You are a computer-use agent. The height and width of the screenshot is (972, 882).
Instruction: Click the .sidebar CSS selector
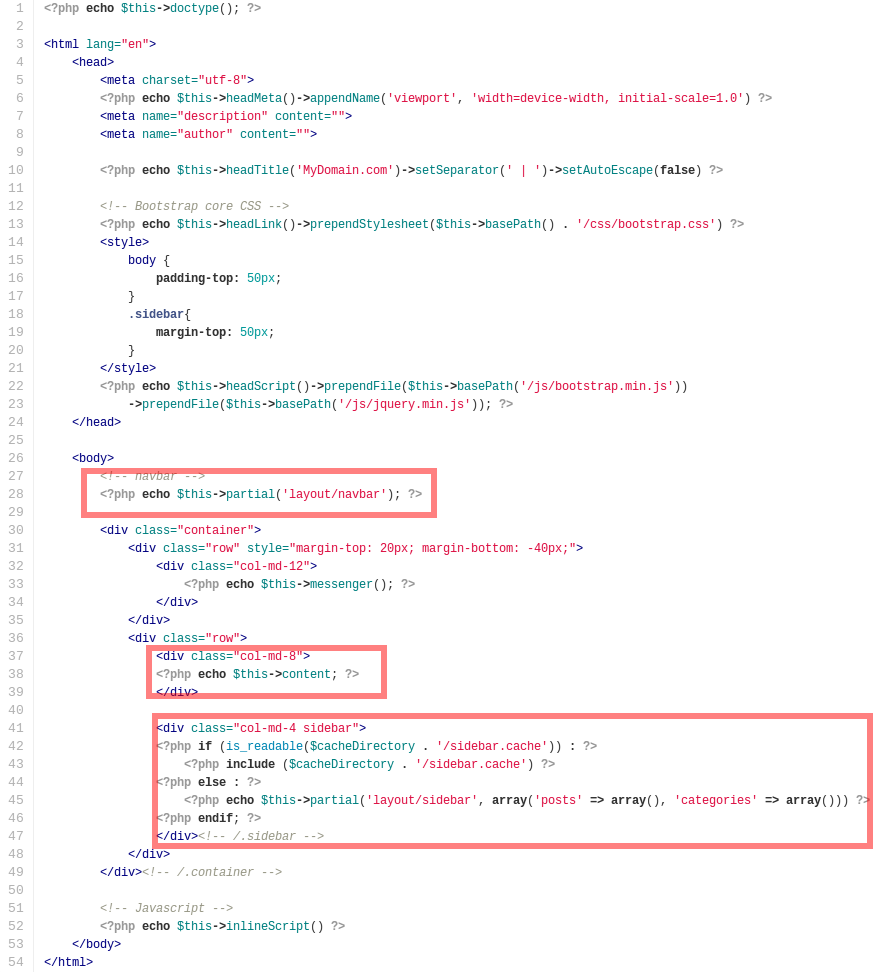(156, 315)
